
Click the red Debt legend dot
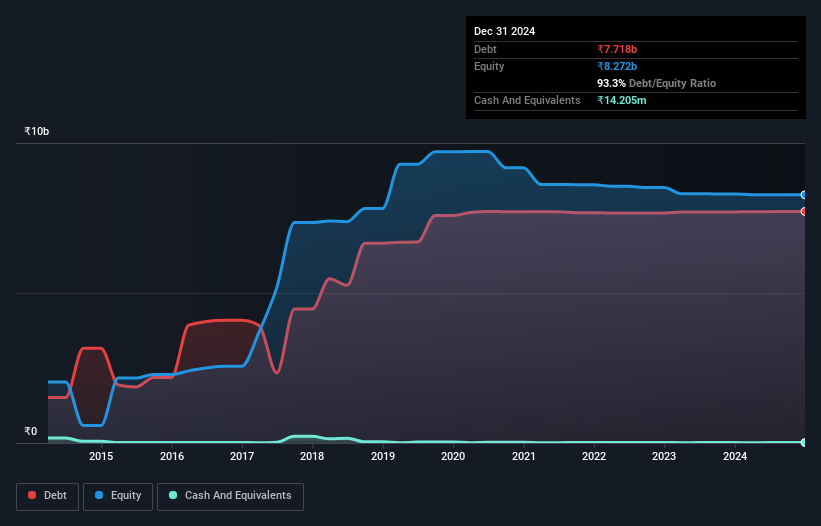coord(32,495)
